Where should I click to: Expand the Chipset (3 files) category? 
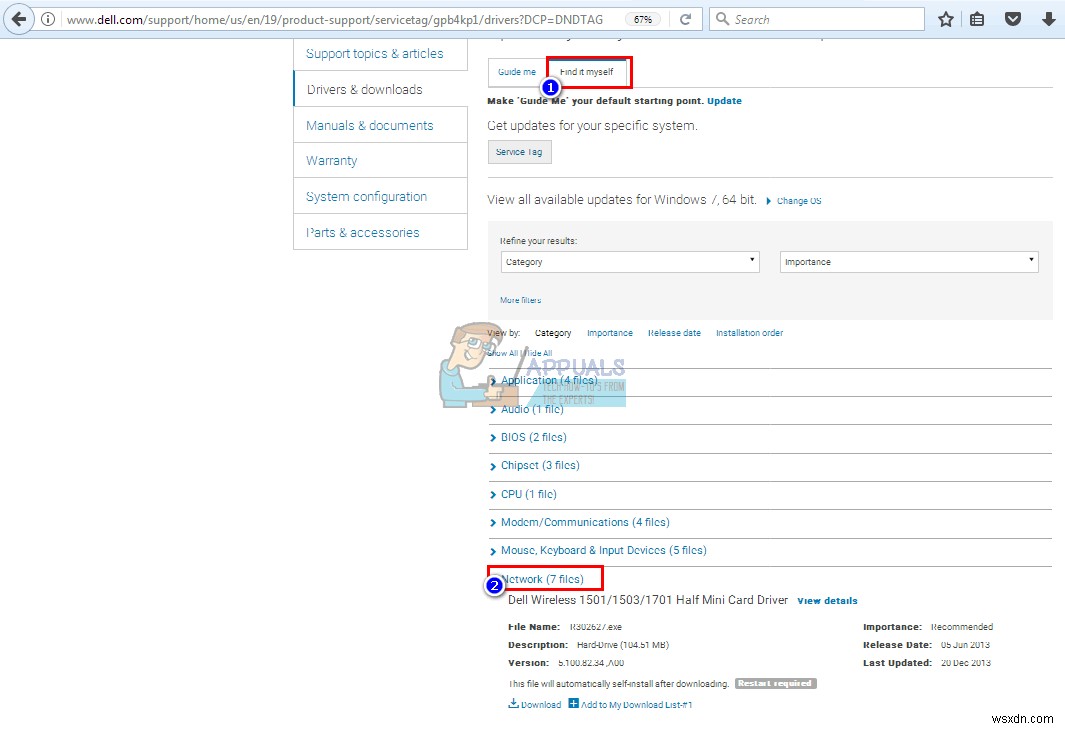pyautogui.click(x=540, y=466)
